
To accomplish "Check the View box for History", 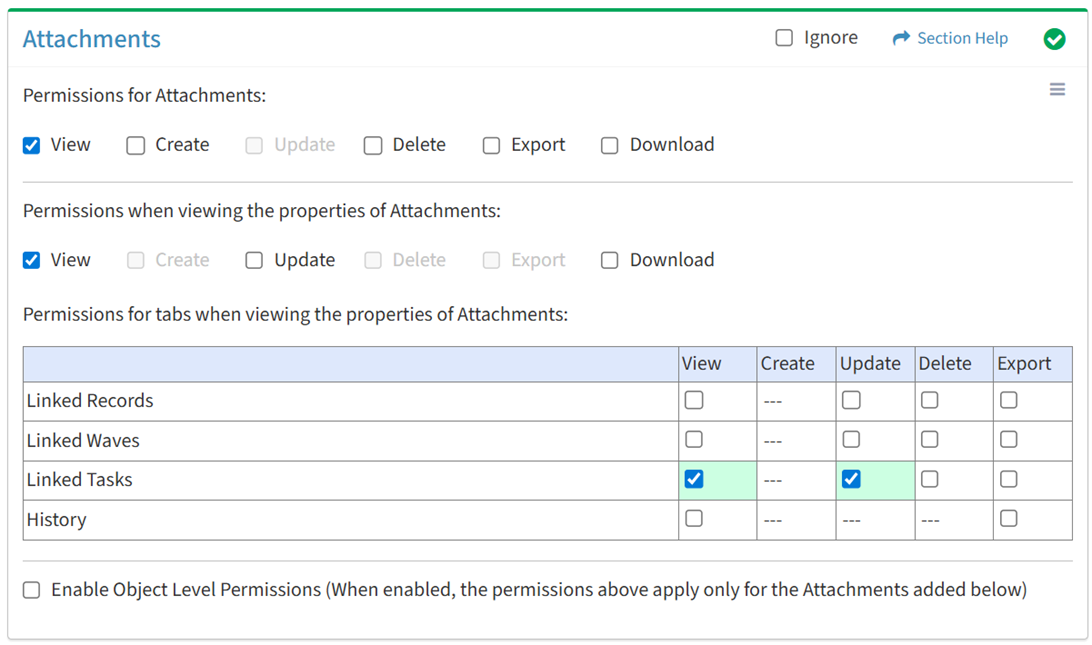I will (x=694, y=518).
